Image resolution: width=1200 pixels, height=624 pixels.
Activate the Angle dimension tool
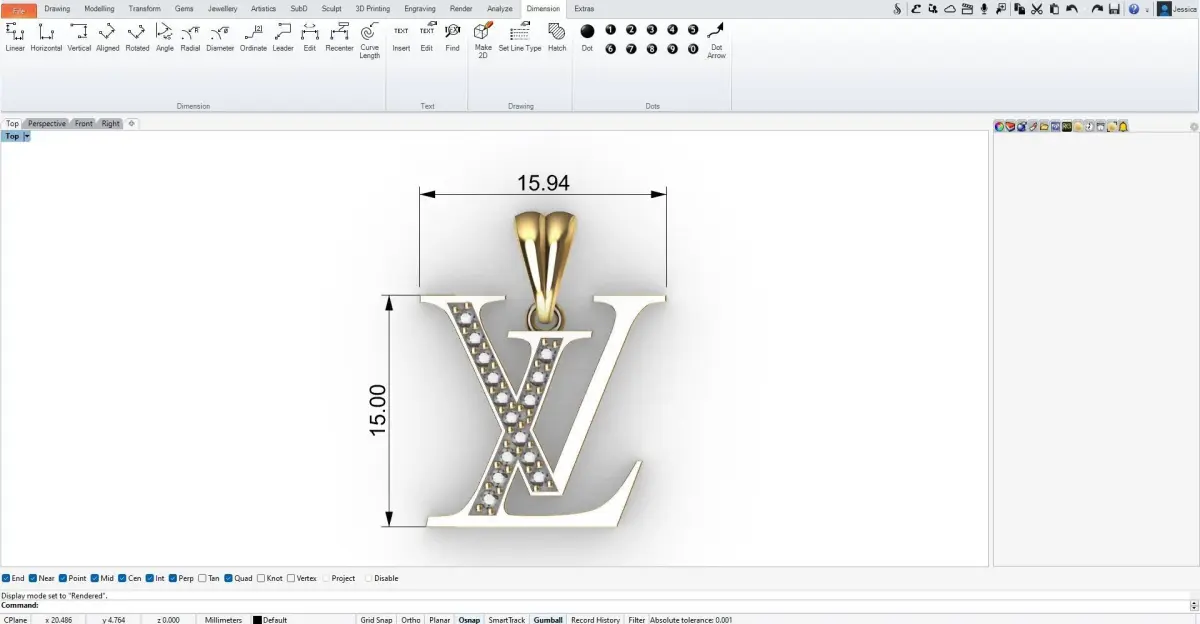165,37
